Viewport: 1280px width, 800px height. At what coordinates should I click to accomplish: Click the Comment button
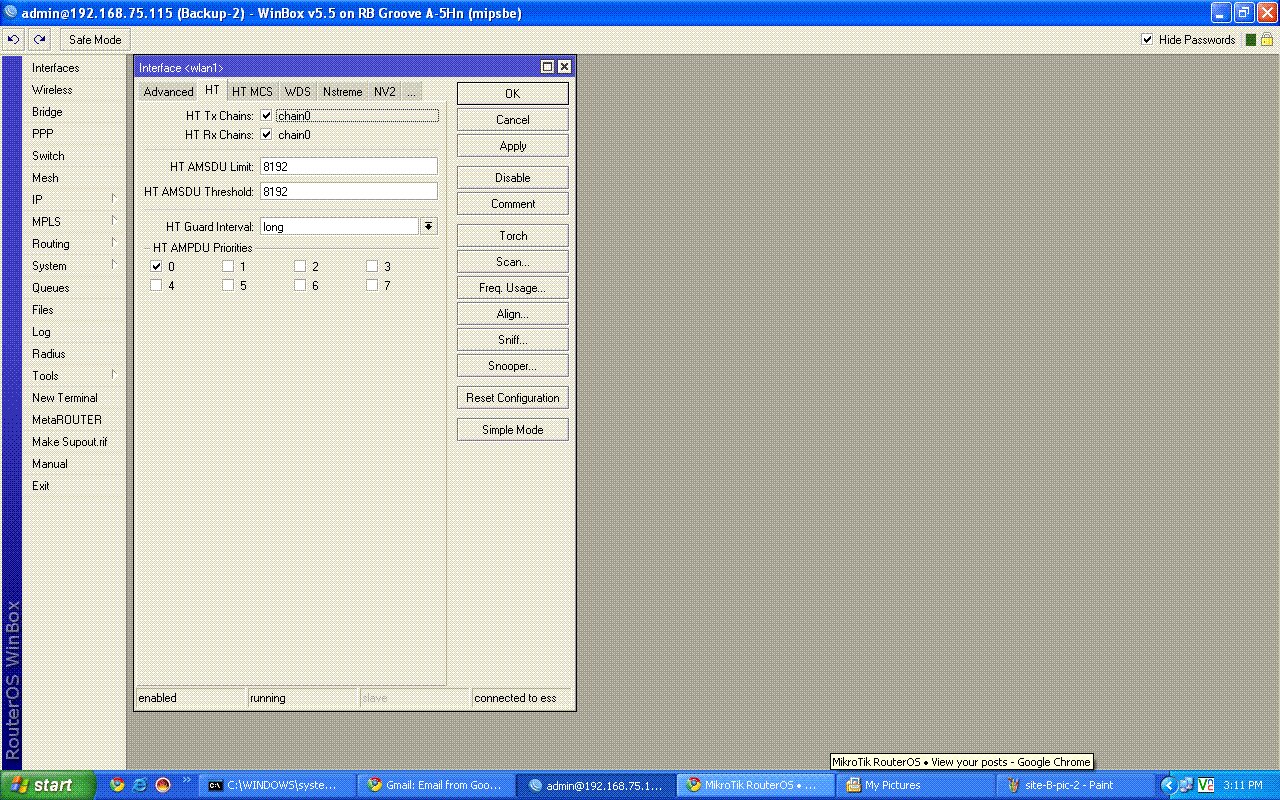(513, 204)
